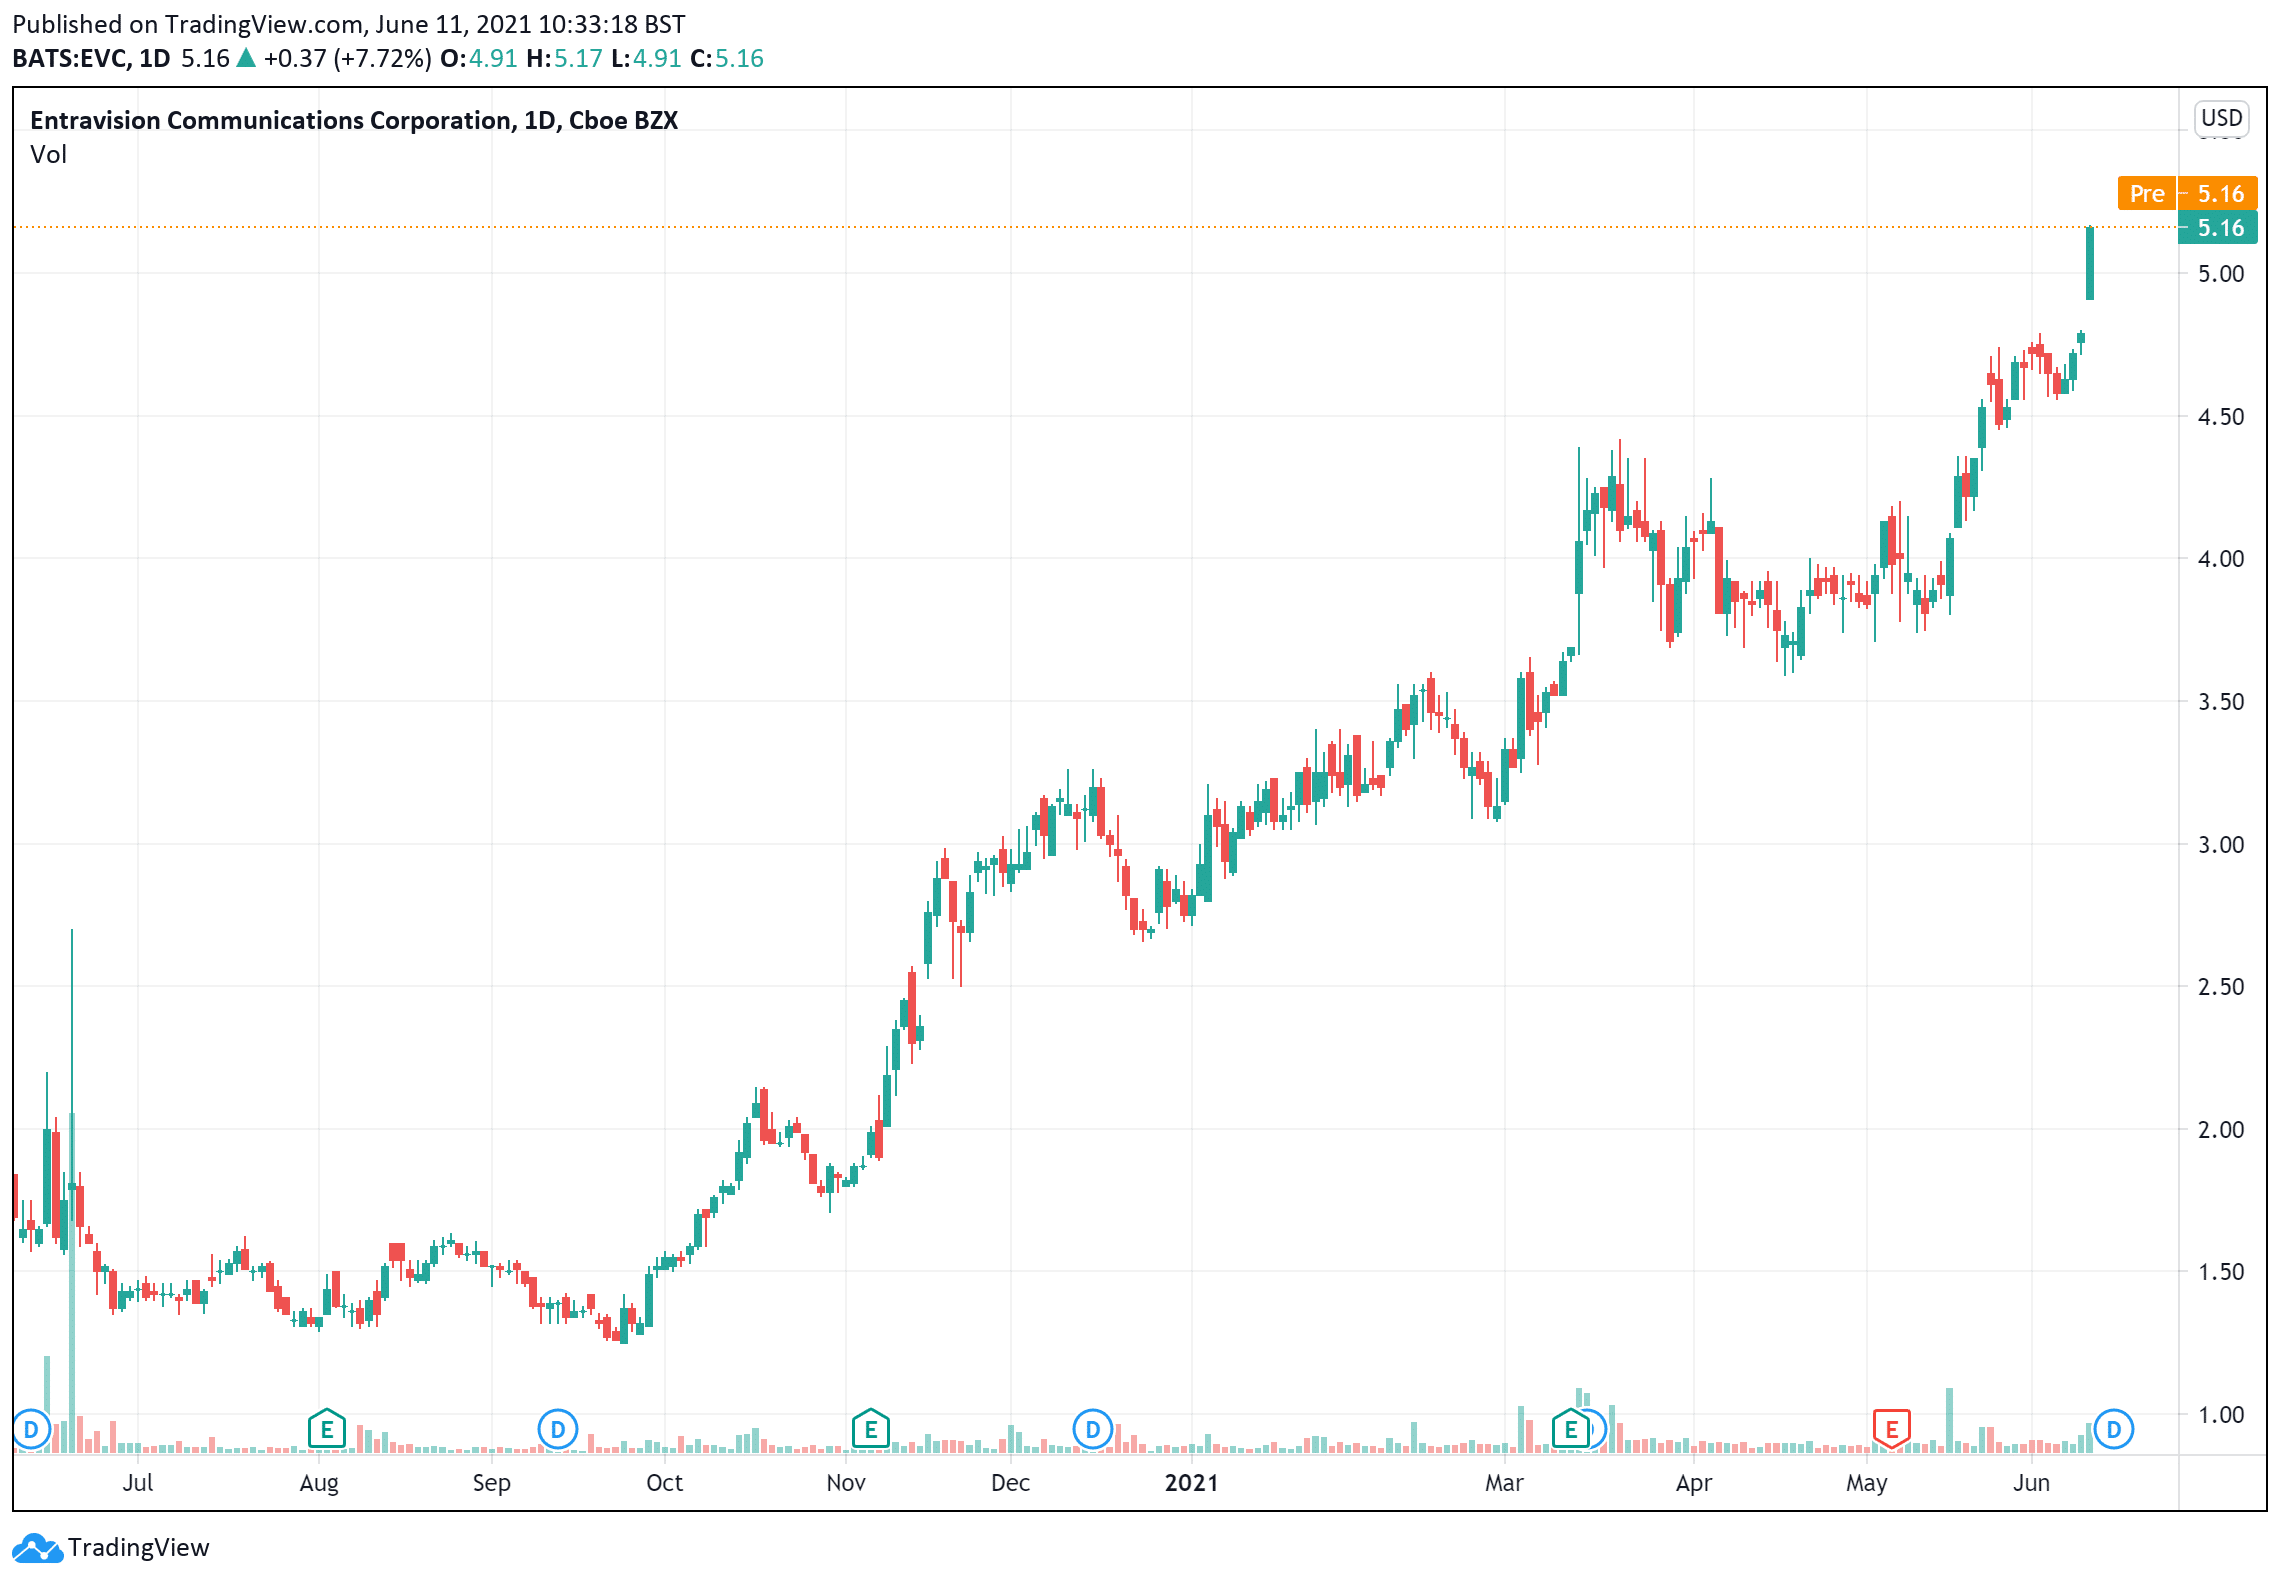The height and width of the screenshot is (1584, 2280).
Task: Click the Oct label on time axis
Action: (664, 1482)
